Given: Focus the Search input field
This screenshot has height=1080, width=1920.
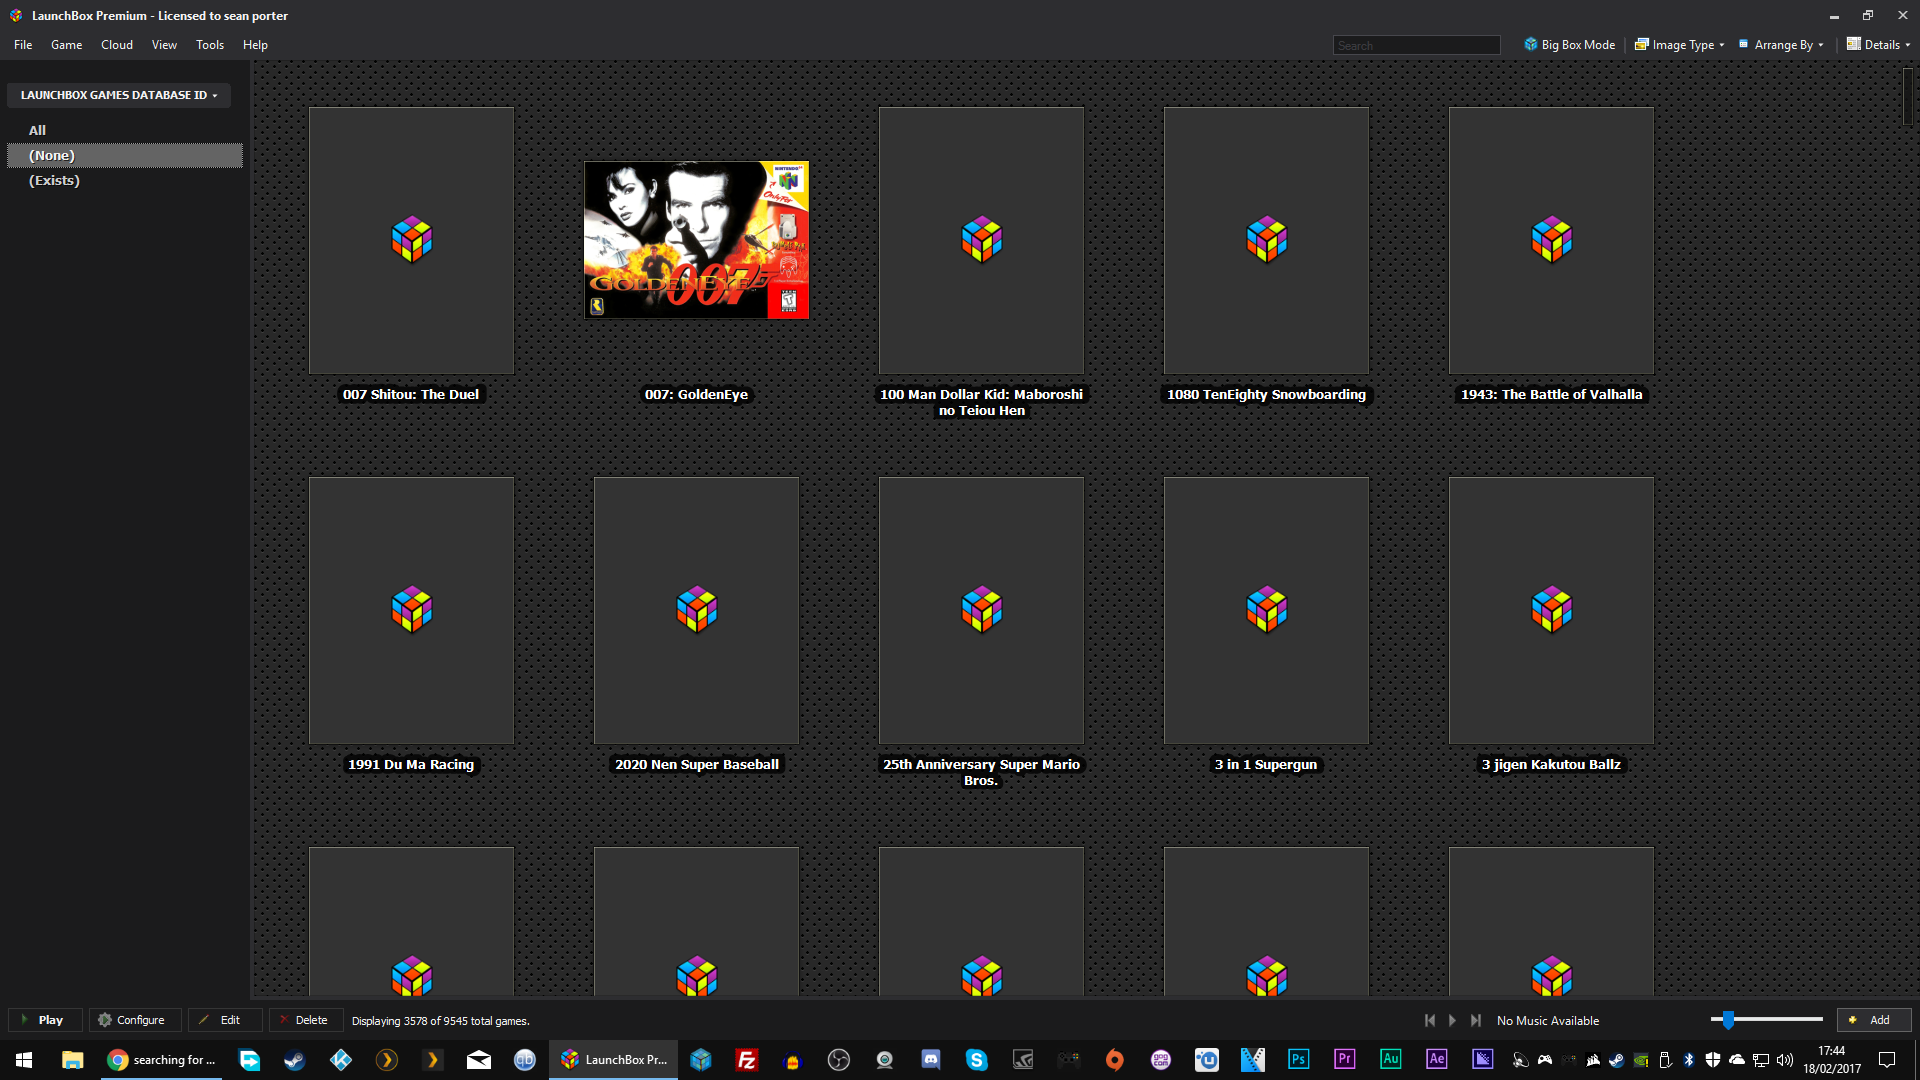Looking at the screenshot, I should 1416,45.
